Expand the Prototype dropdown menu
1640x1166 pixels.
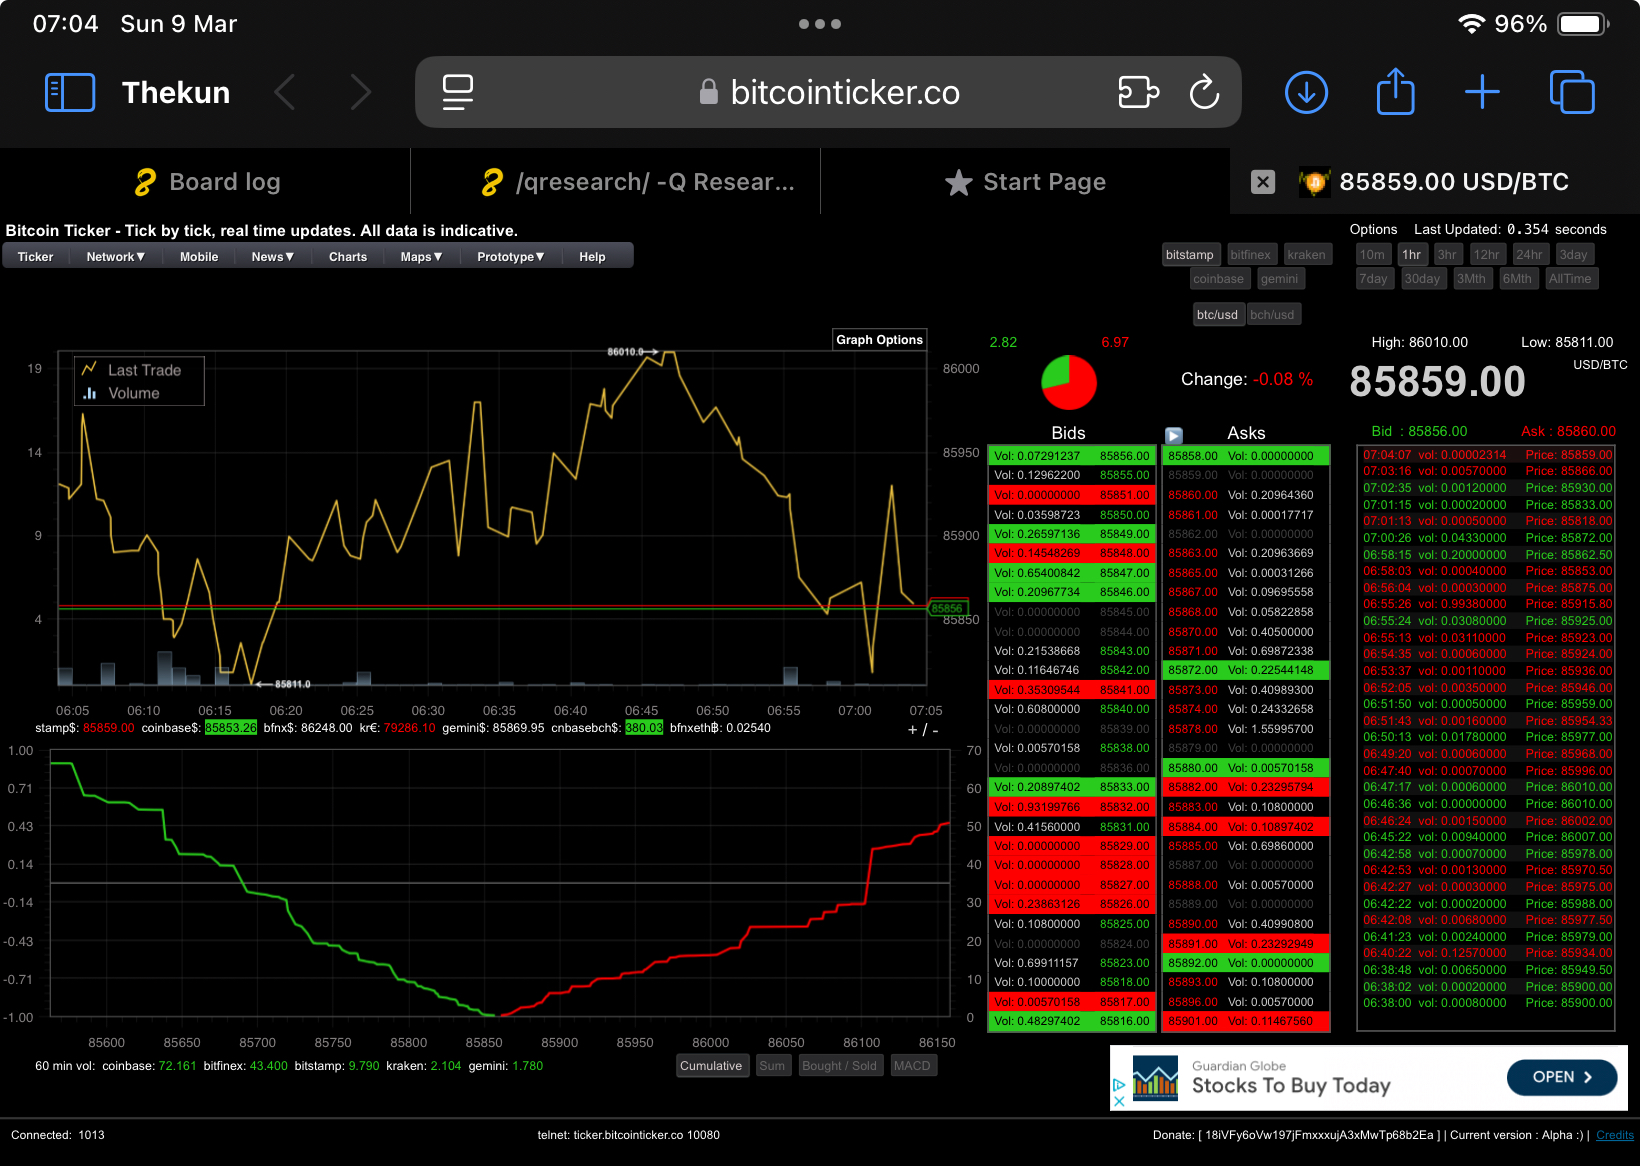[x=510, y=257]
